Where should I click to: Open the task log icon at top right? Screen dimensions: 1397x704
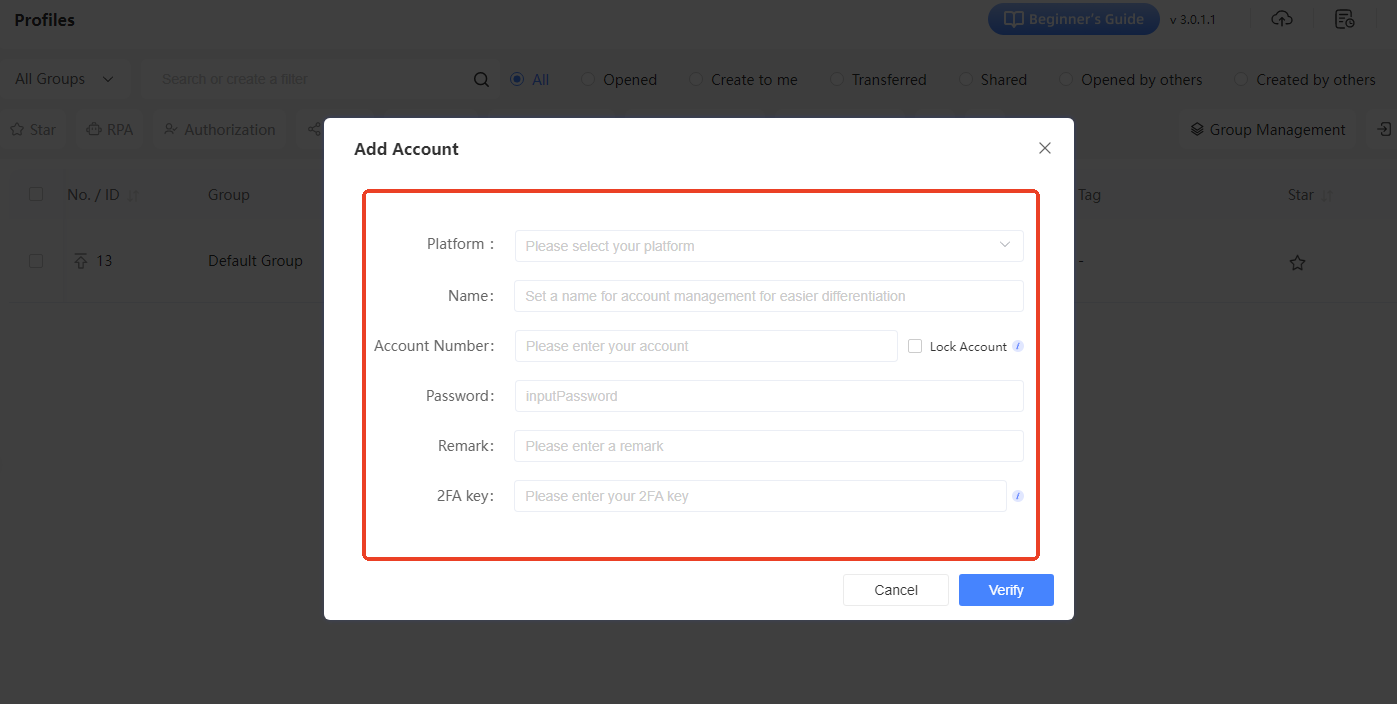[x=1345, y=19]
